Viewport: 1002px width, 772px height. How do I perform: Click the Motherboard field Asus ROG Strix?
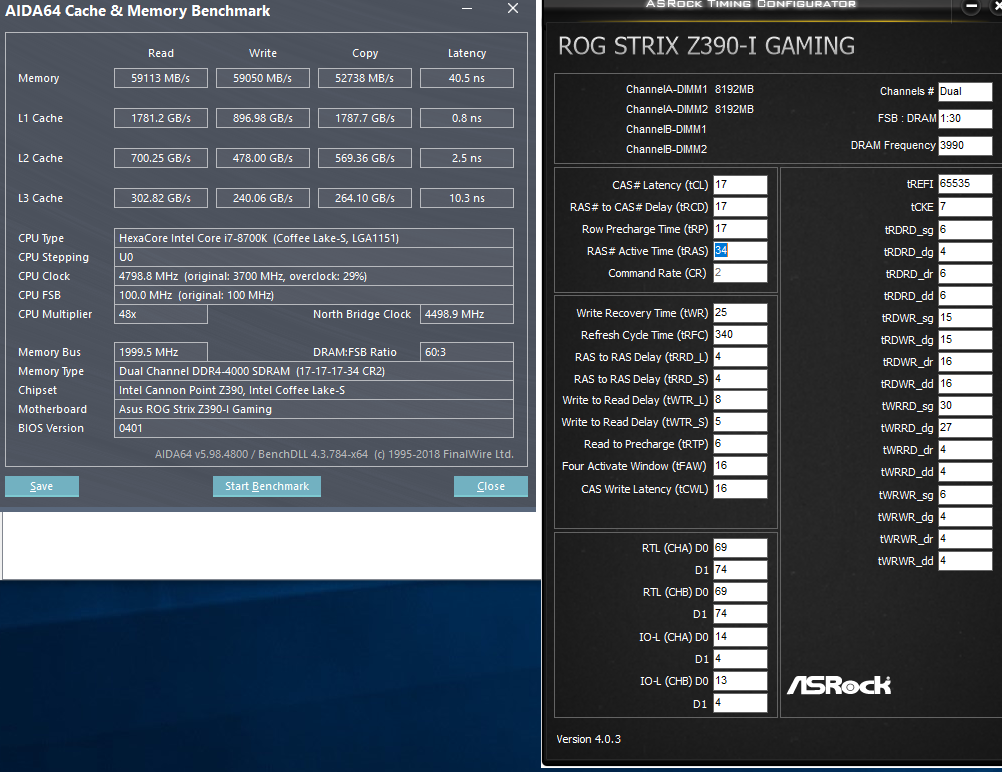(x=314, y=409)
